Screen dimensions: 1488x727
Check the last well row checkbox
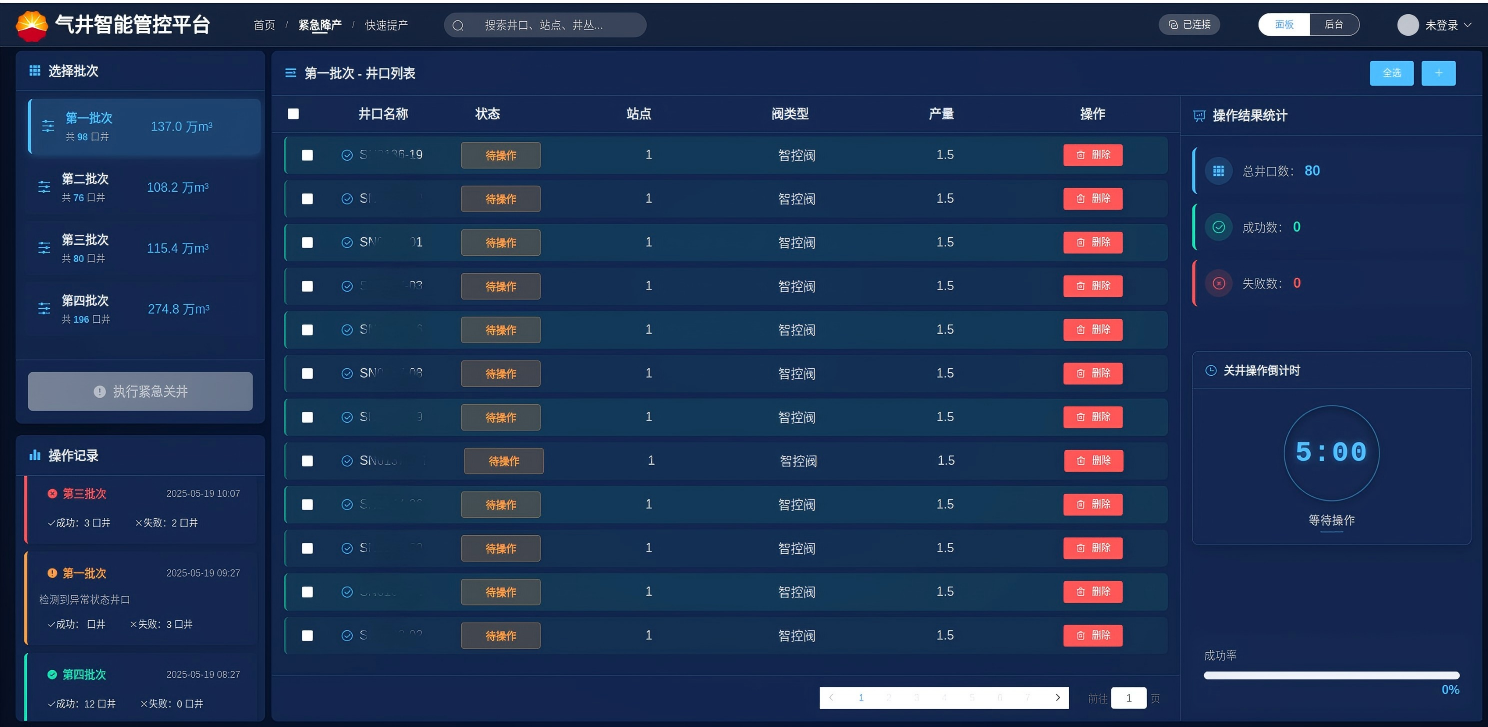pyautogui.click(x=307, y=635)
